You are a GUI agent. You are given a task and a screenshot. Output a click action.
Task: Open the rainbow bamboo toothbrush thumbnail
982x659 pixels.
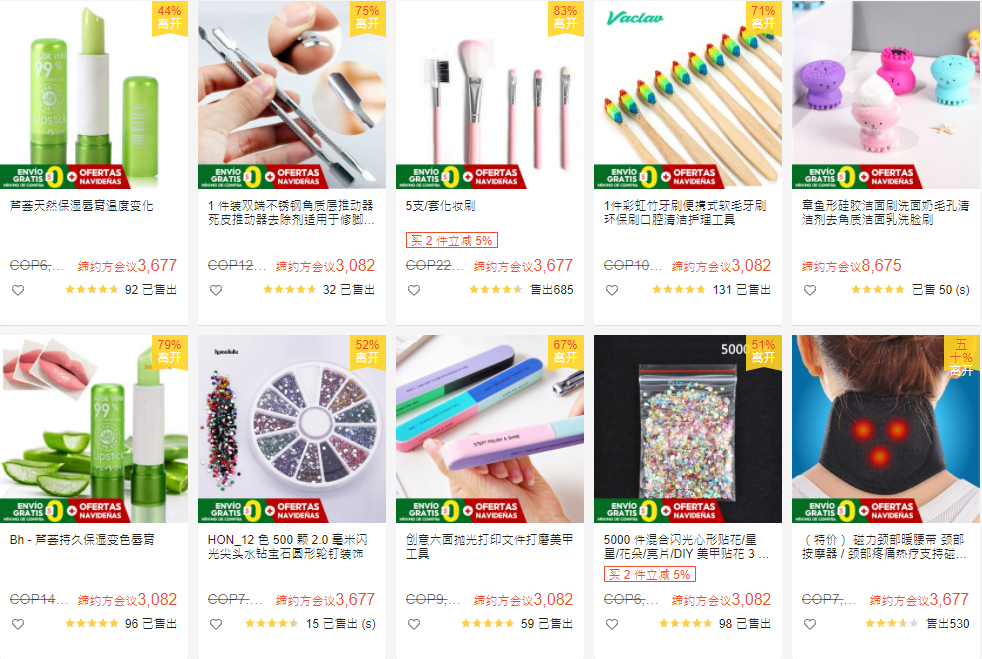pos(688,94)
